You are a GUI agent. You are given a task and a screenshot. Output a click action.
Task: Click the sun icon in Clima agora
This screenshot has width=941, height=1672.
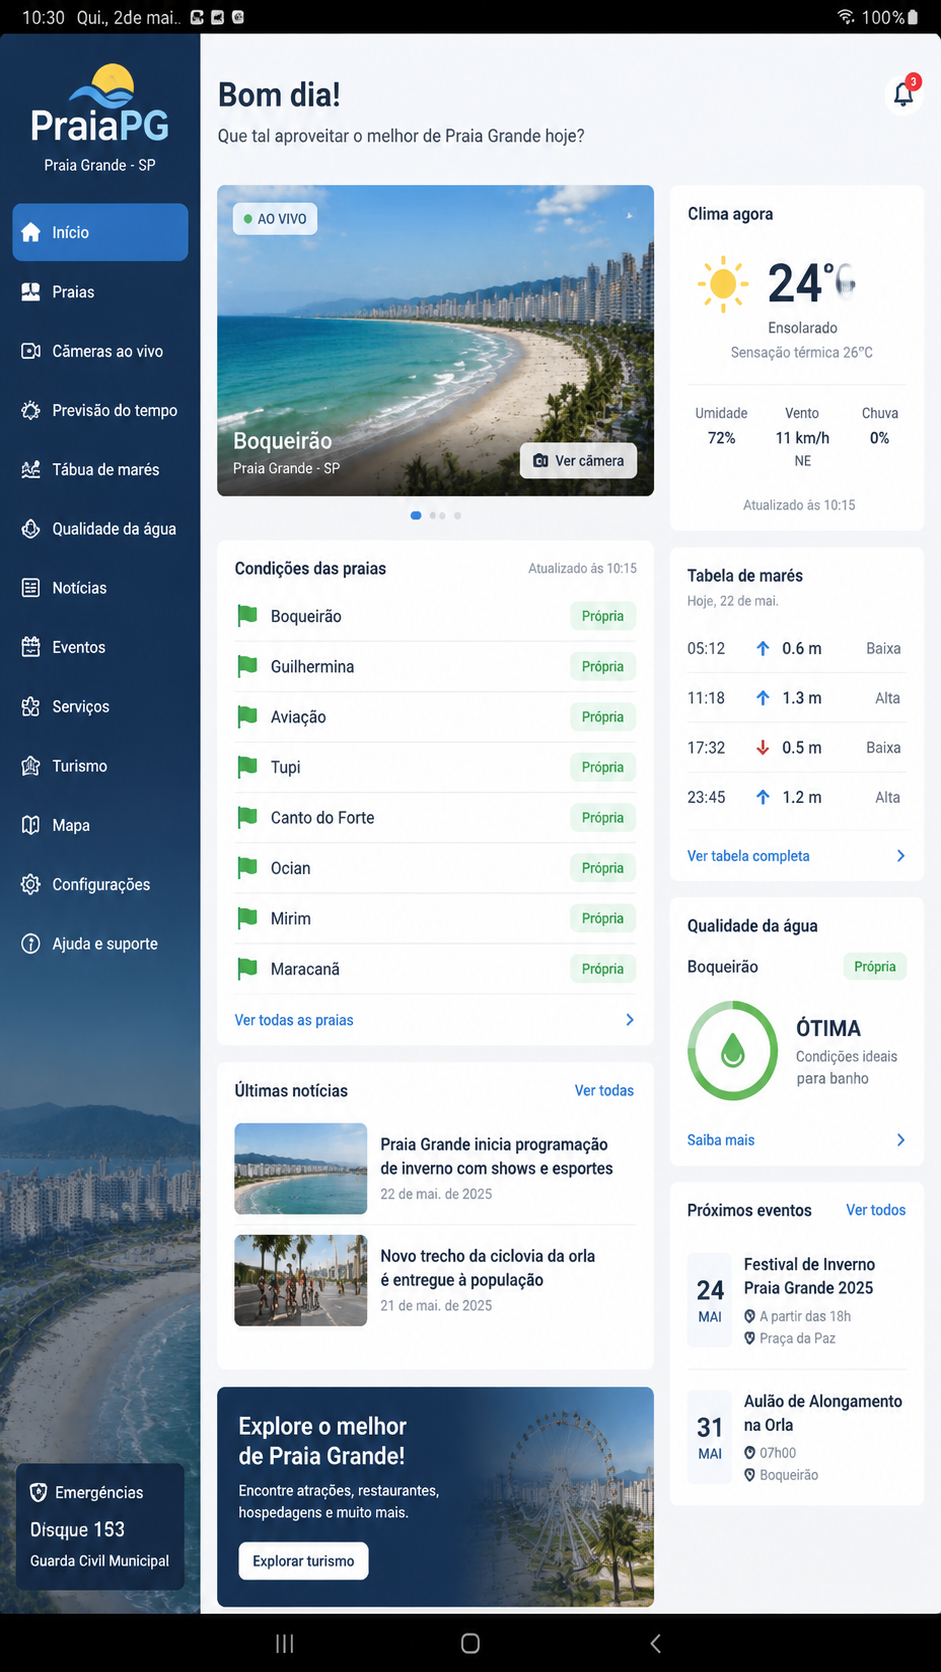tap(722, 284)
